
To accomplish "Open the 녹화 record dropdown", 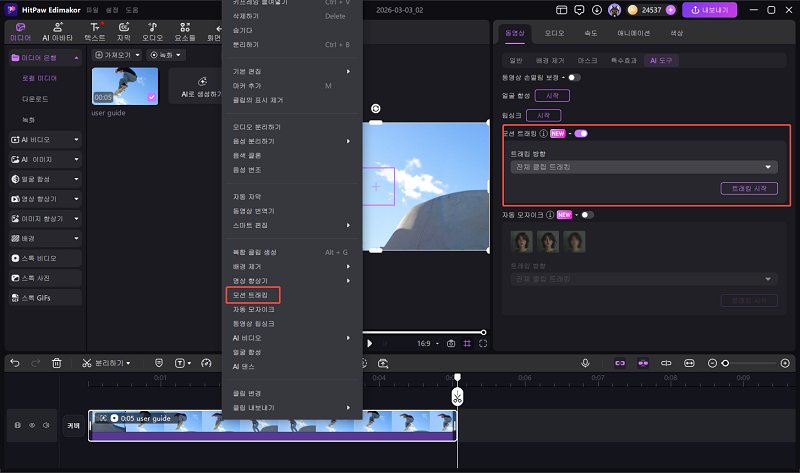I will pyautogui.click(x=166, y=55).
